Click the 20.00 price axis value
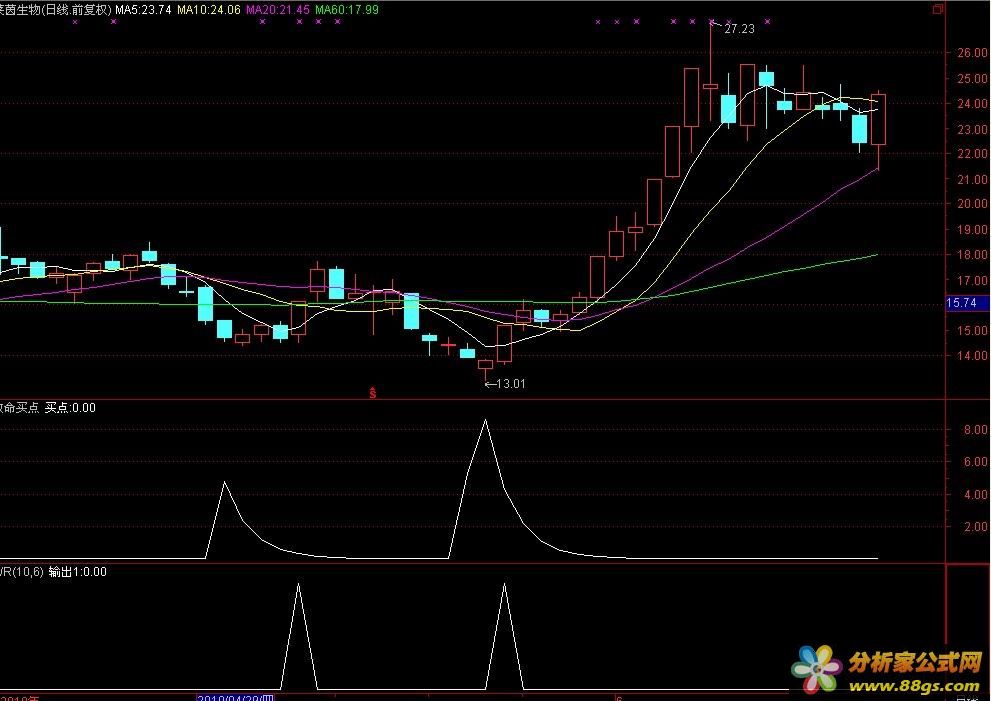The height and width of the screenshot is (701, 991). pos(972,204)
